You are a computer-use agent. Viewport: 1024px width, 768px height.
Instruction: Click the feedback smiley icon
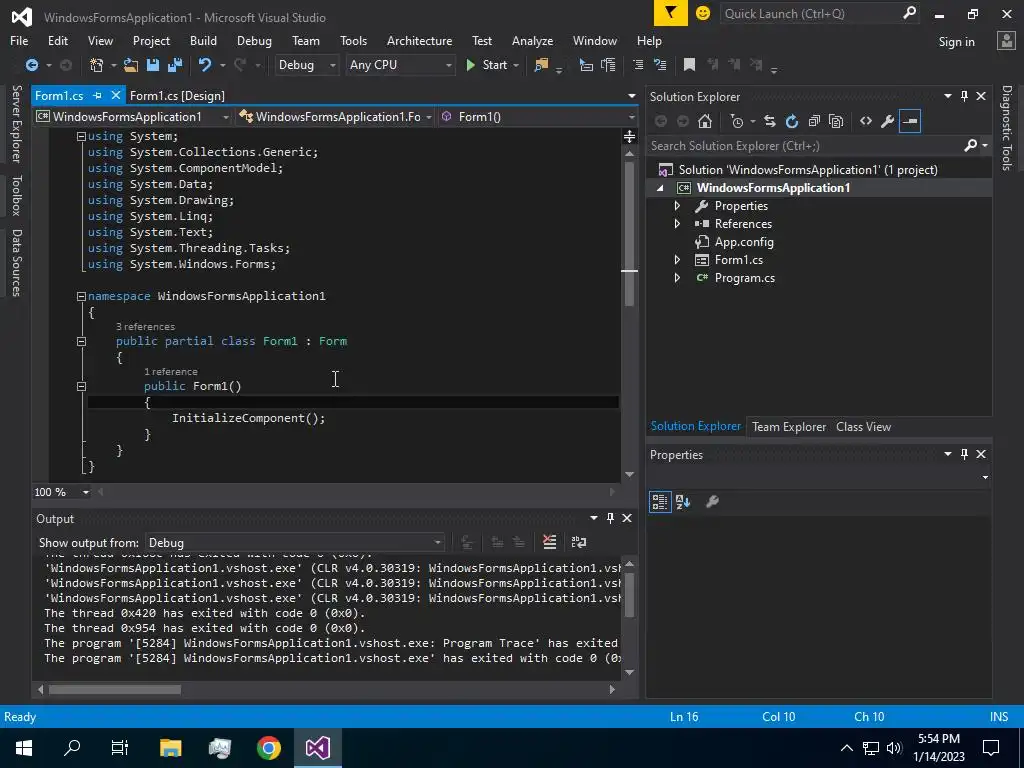[703, 13]
